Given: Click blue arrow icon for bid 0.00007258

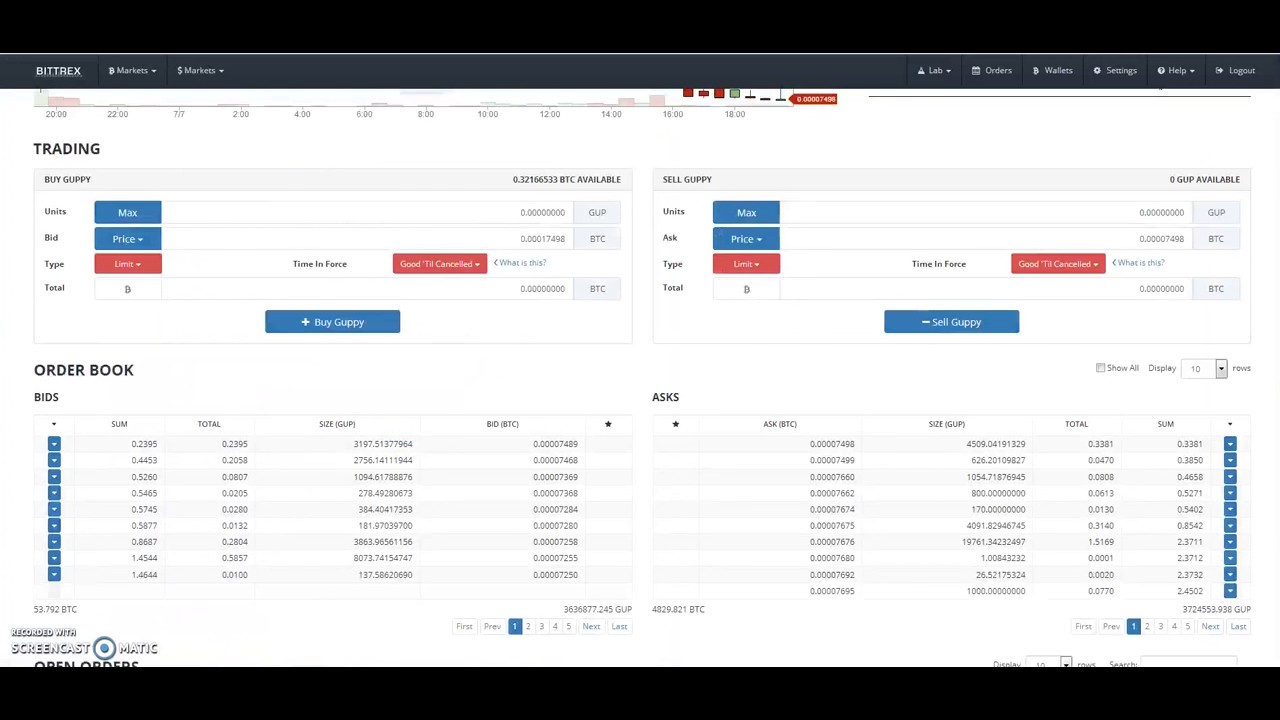Looking at the screenshot, I should coord(54,542).
